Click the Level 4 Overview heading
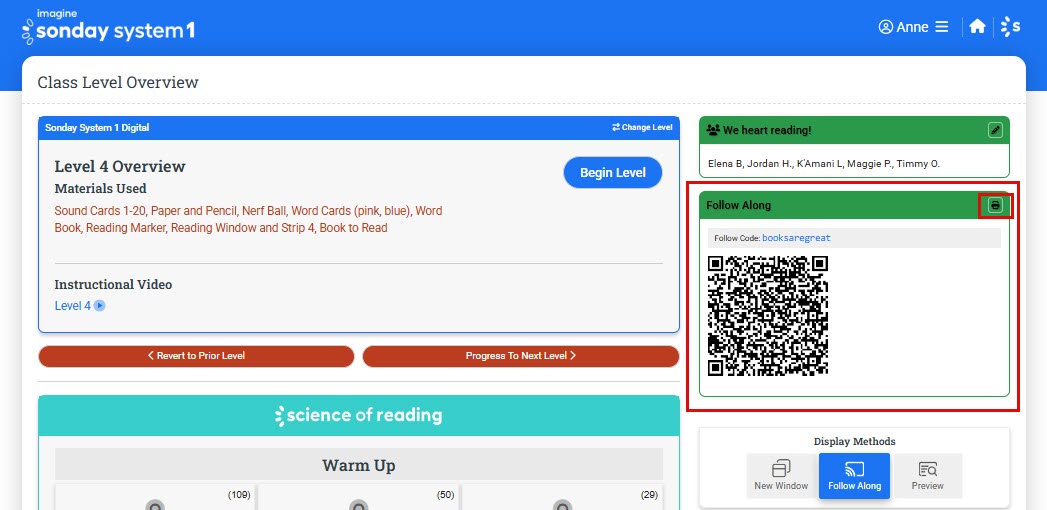The image size is (1047, 510). click(120, 166)
